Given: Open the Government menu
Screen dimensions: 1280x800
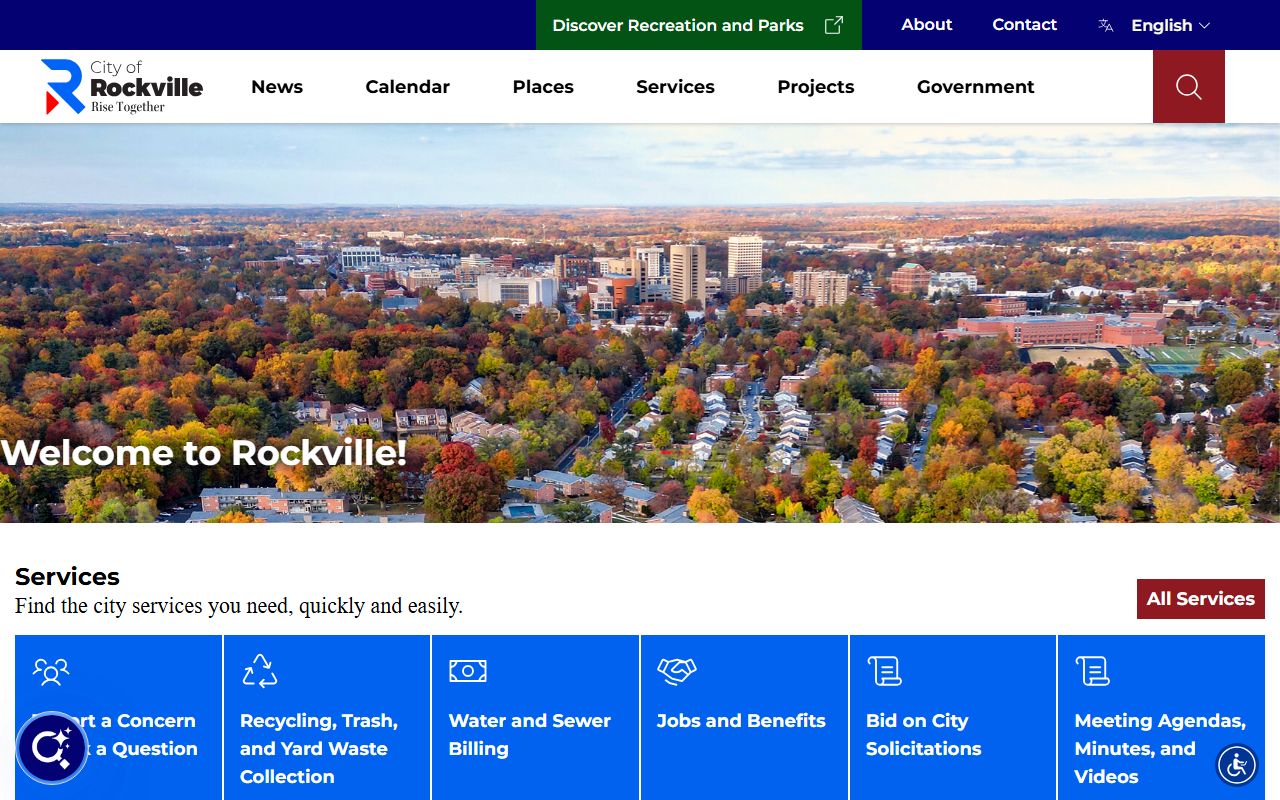Looking at the screenshot, I should coord(976,87).
